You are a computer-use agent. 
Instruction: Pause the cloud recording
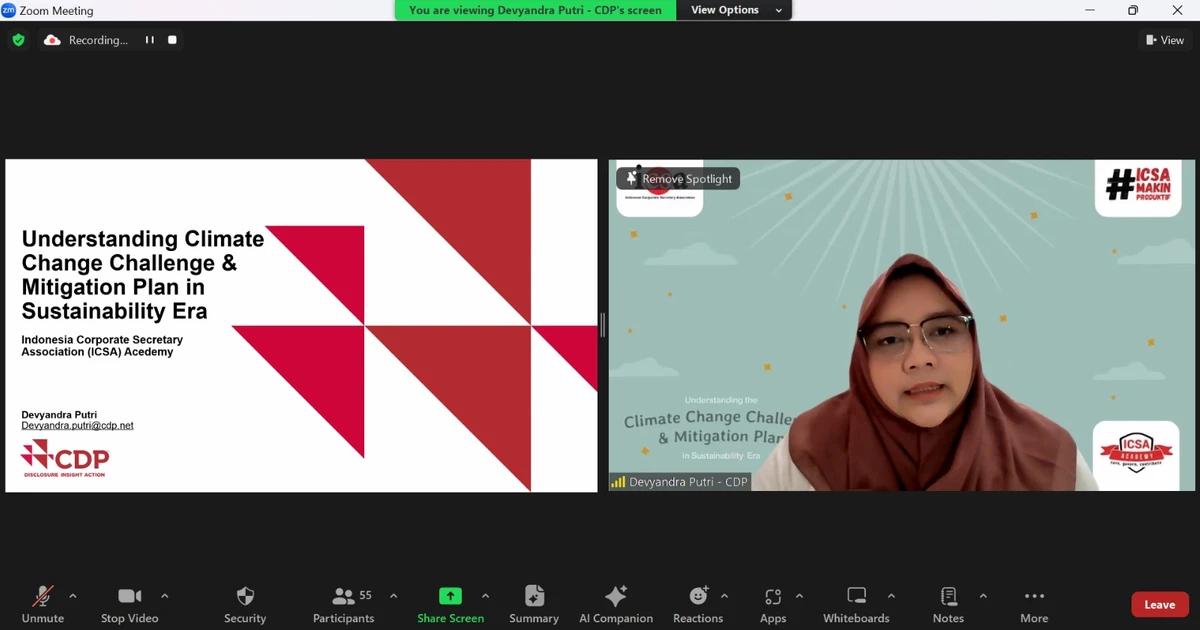click(150, 40)
